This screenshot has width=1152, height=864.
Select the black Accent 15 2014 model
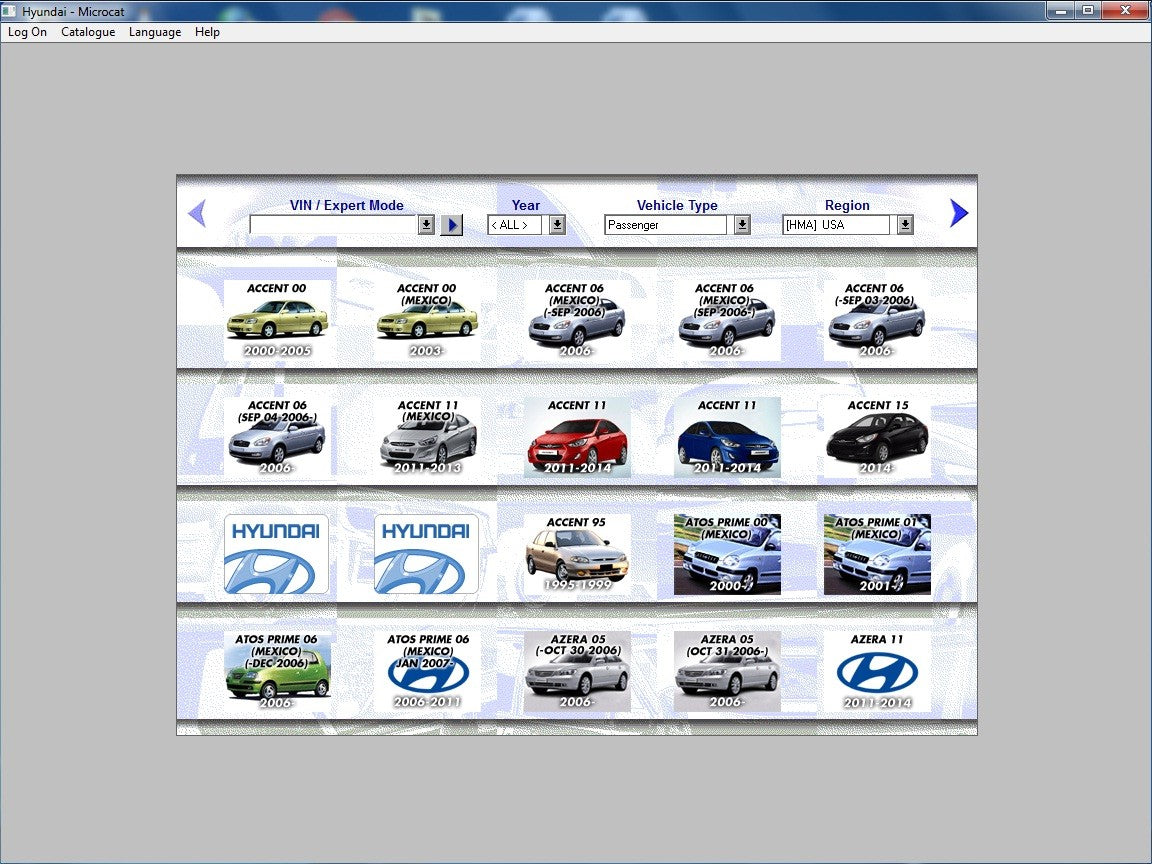877,437
